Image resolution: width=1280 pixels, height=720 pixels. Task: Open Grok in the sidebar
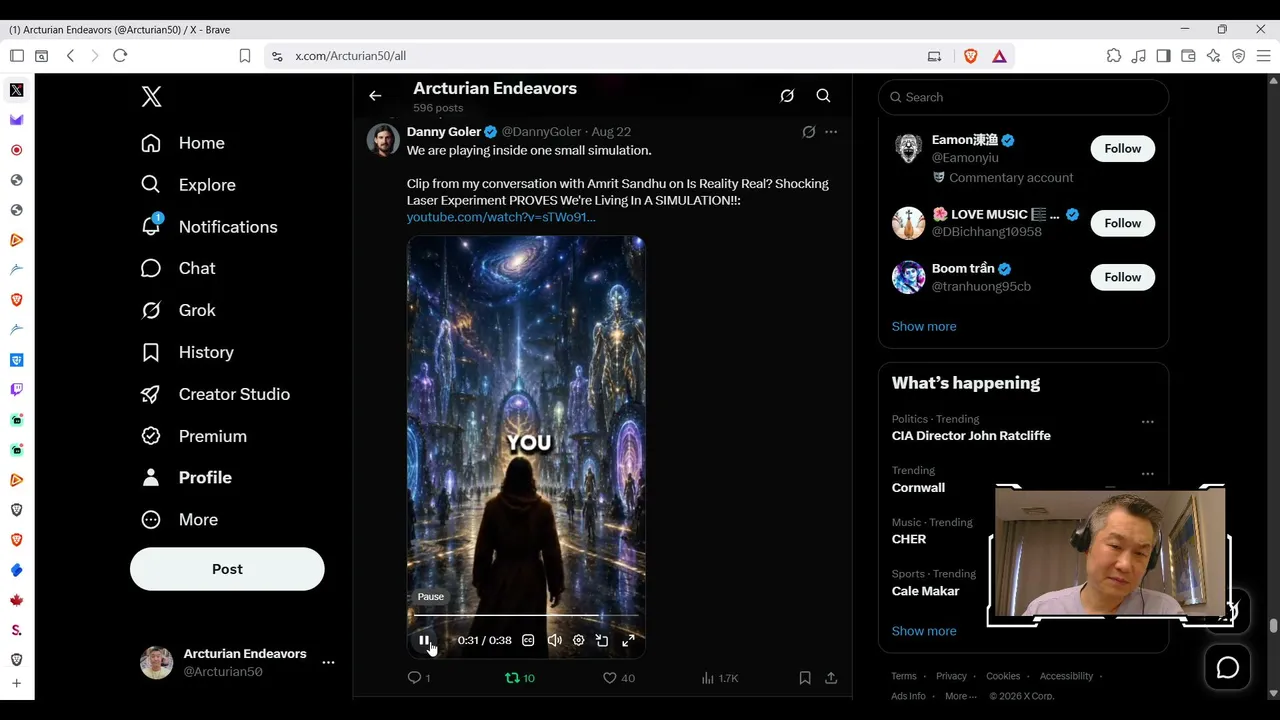click(x=179, y=310)
